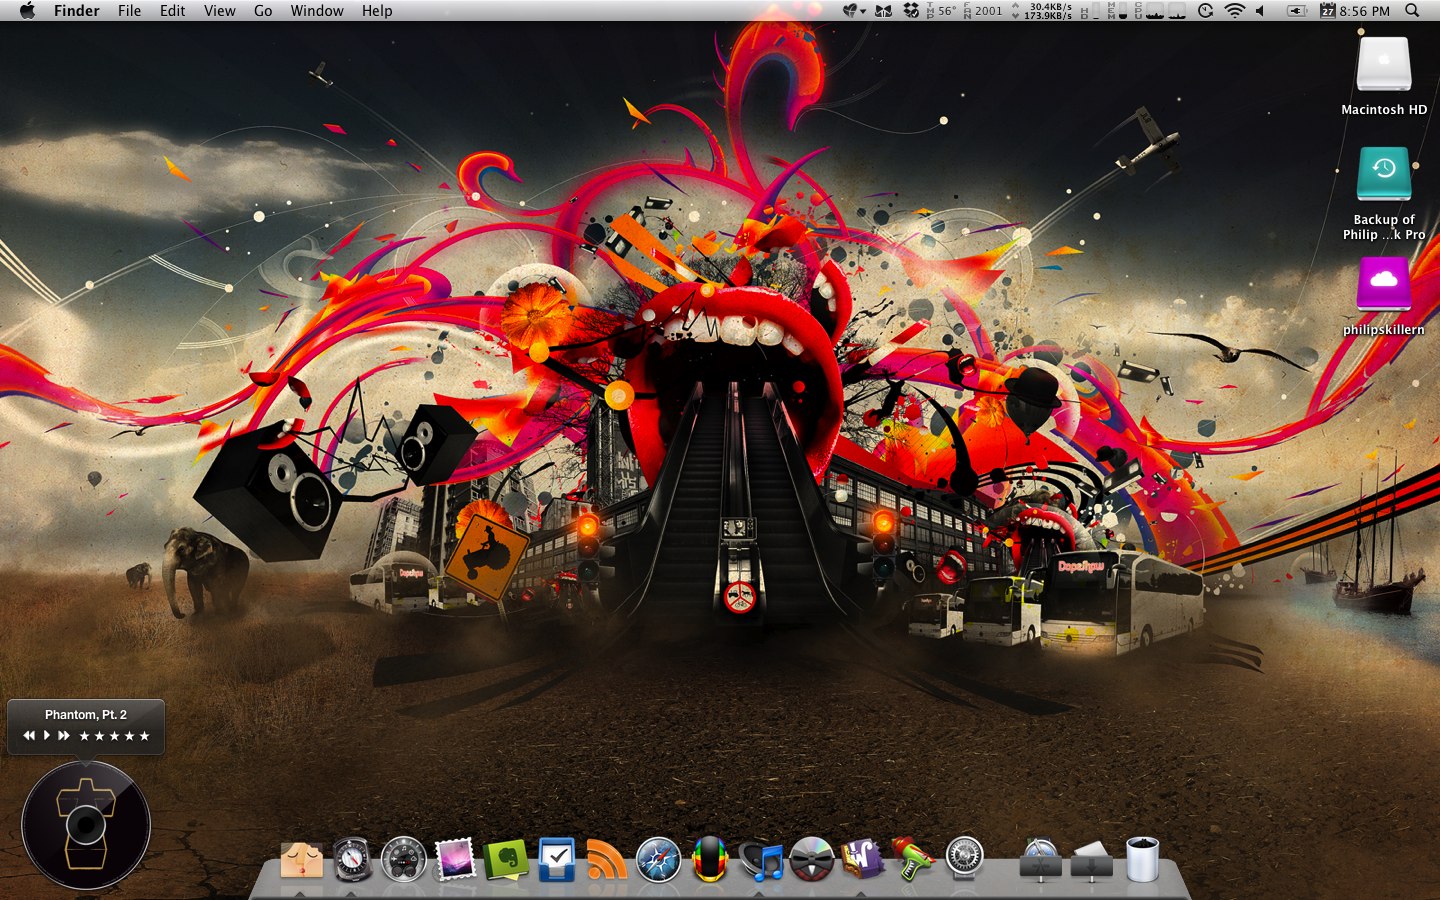Click the CPU usage graph
1440x900 pixels.
coord(1160,11)
